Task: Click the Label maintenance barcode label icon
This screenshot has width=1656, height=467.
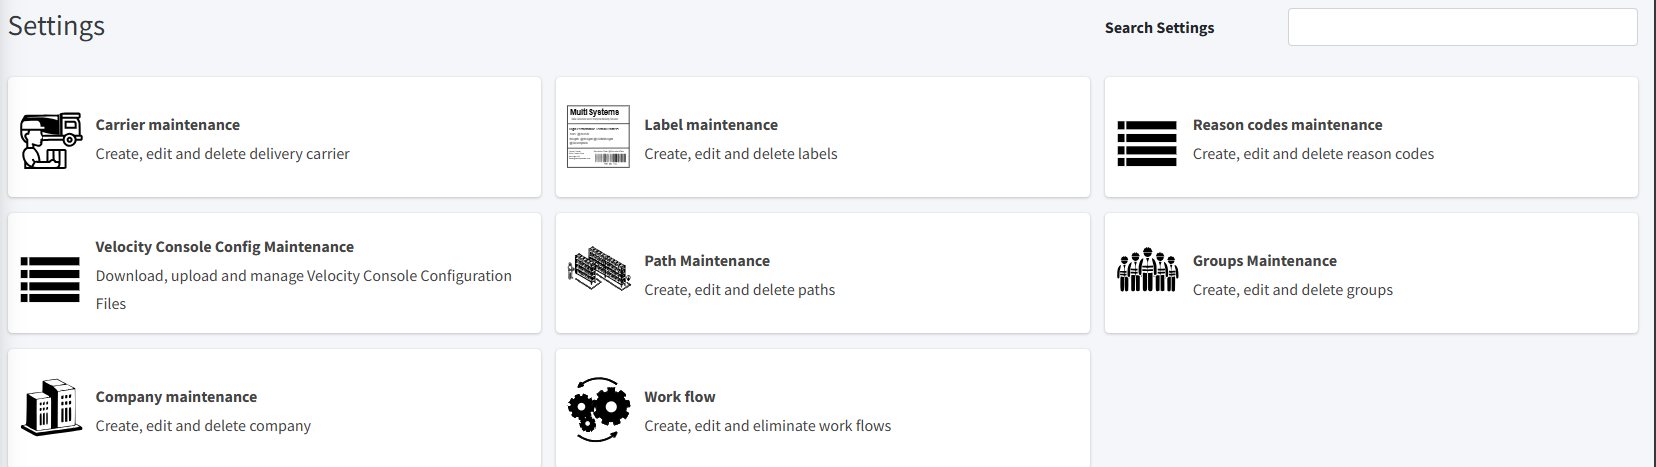Action: tap(598, 137)
